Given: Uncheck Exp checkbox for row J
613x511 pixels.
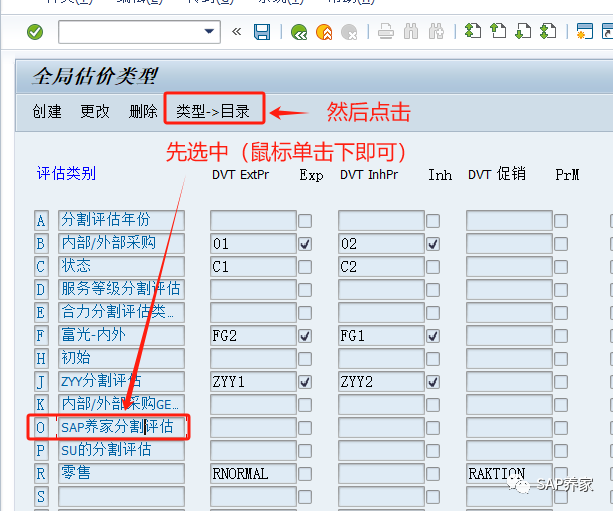Looking at the screenshot, I should tap(305, 382).
